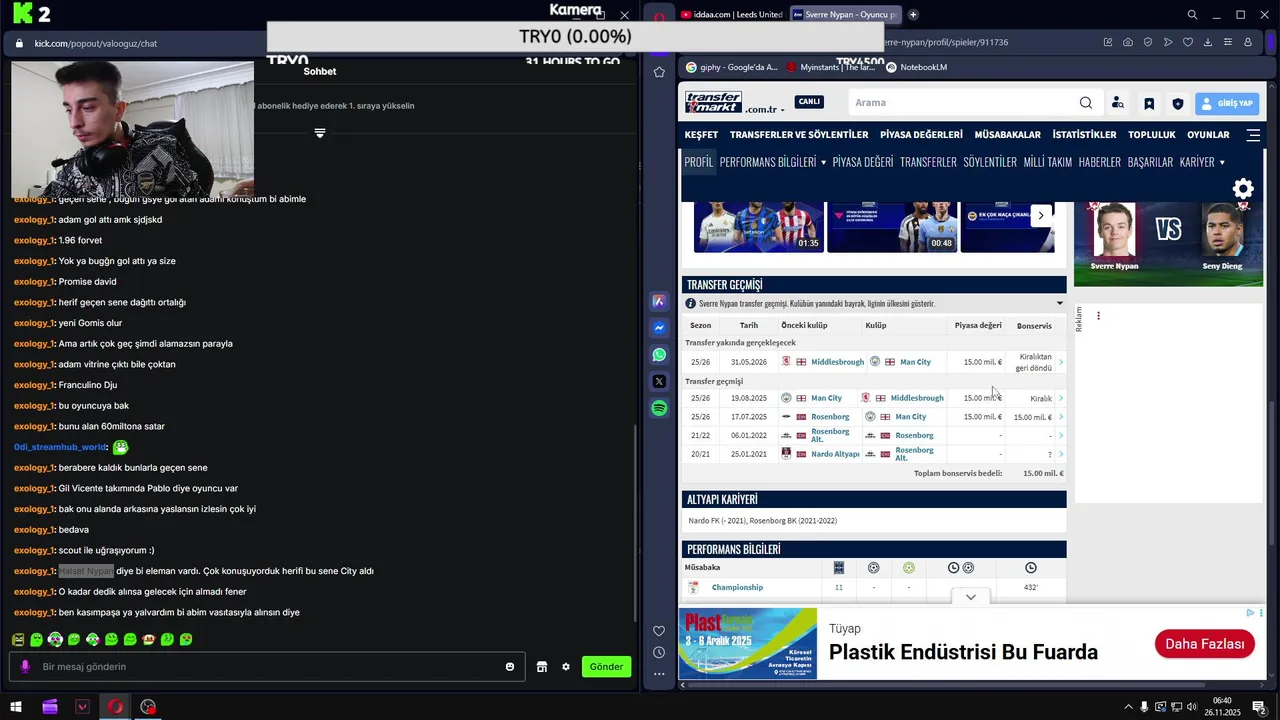Play video thumbnail with 01:35 duration

point(759,227)
